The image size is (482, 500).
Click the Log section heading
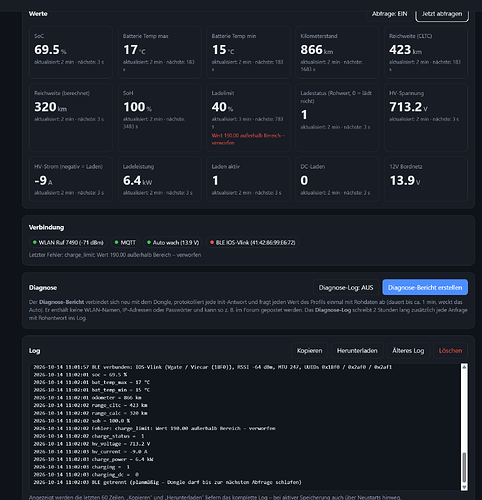34,351
